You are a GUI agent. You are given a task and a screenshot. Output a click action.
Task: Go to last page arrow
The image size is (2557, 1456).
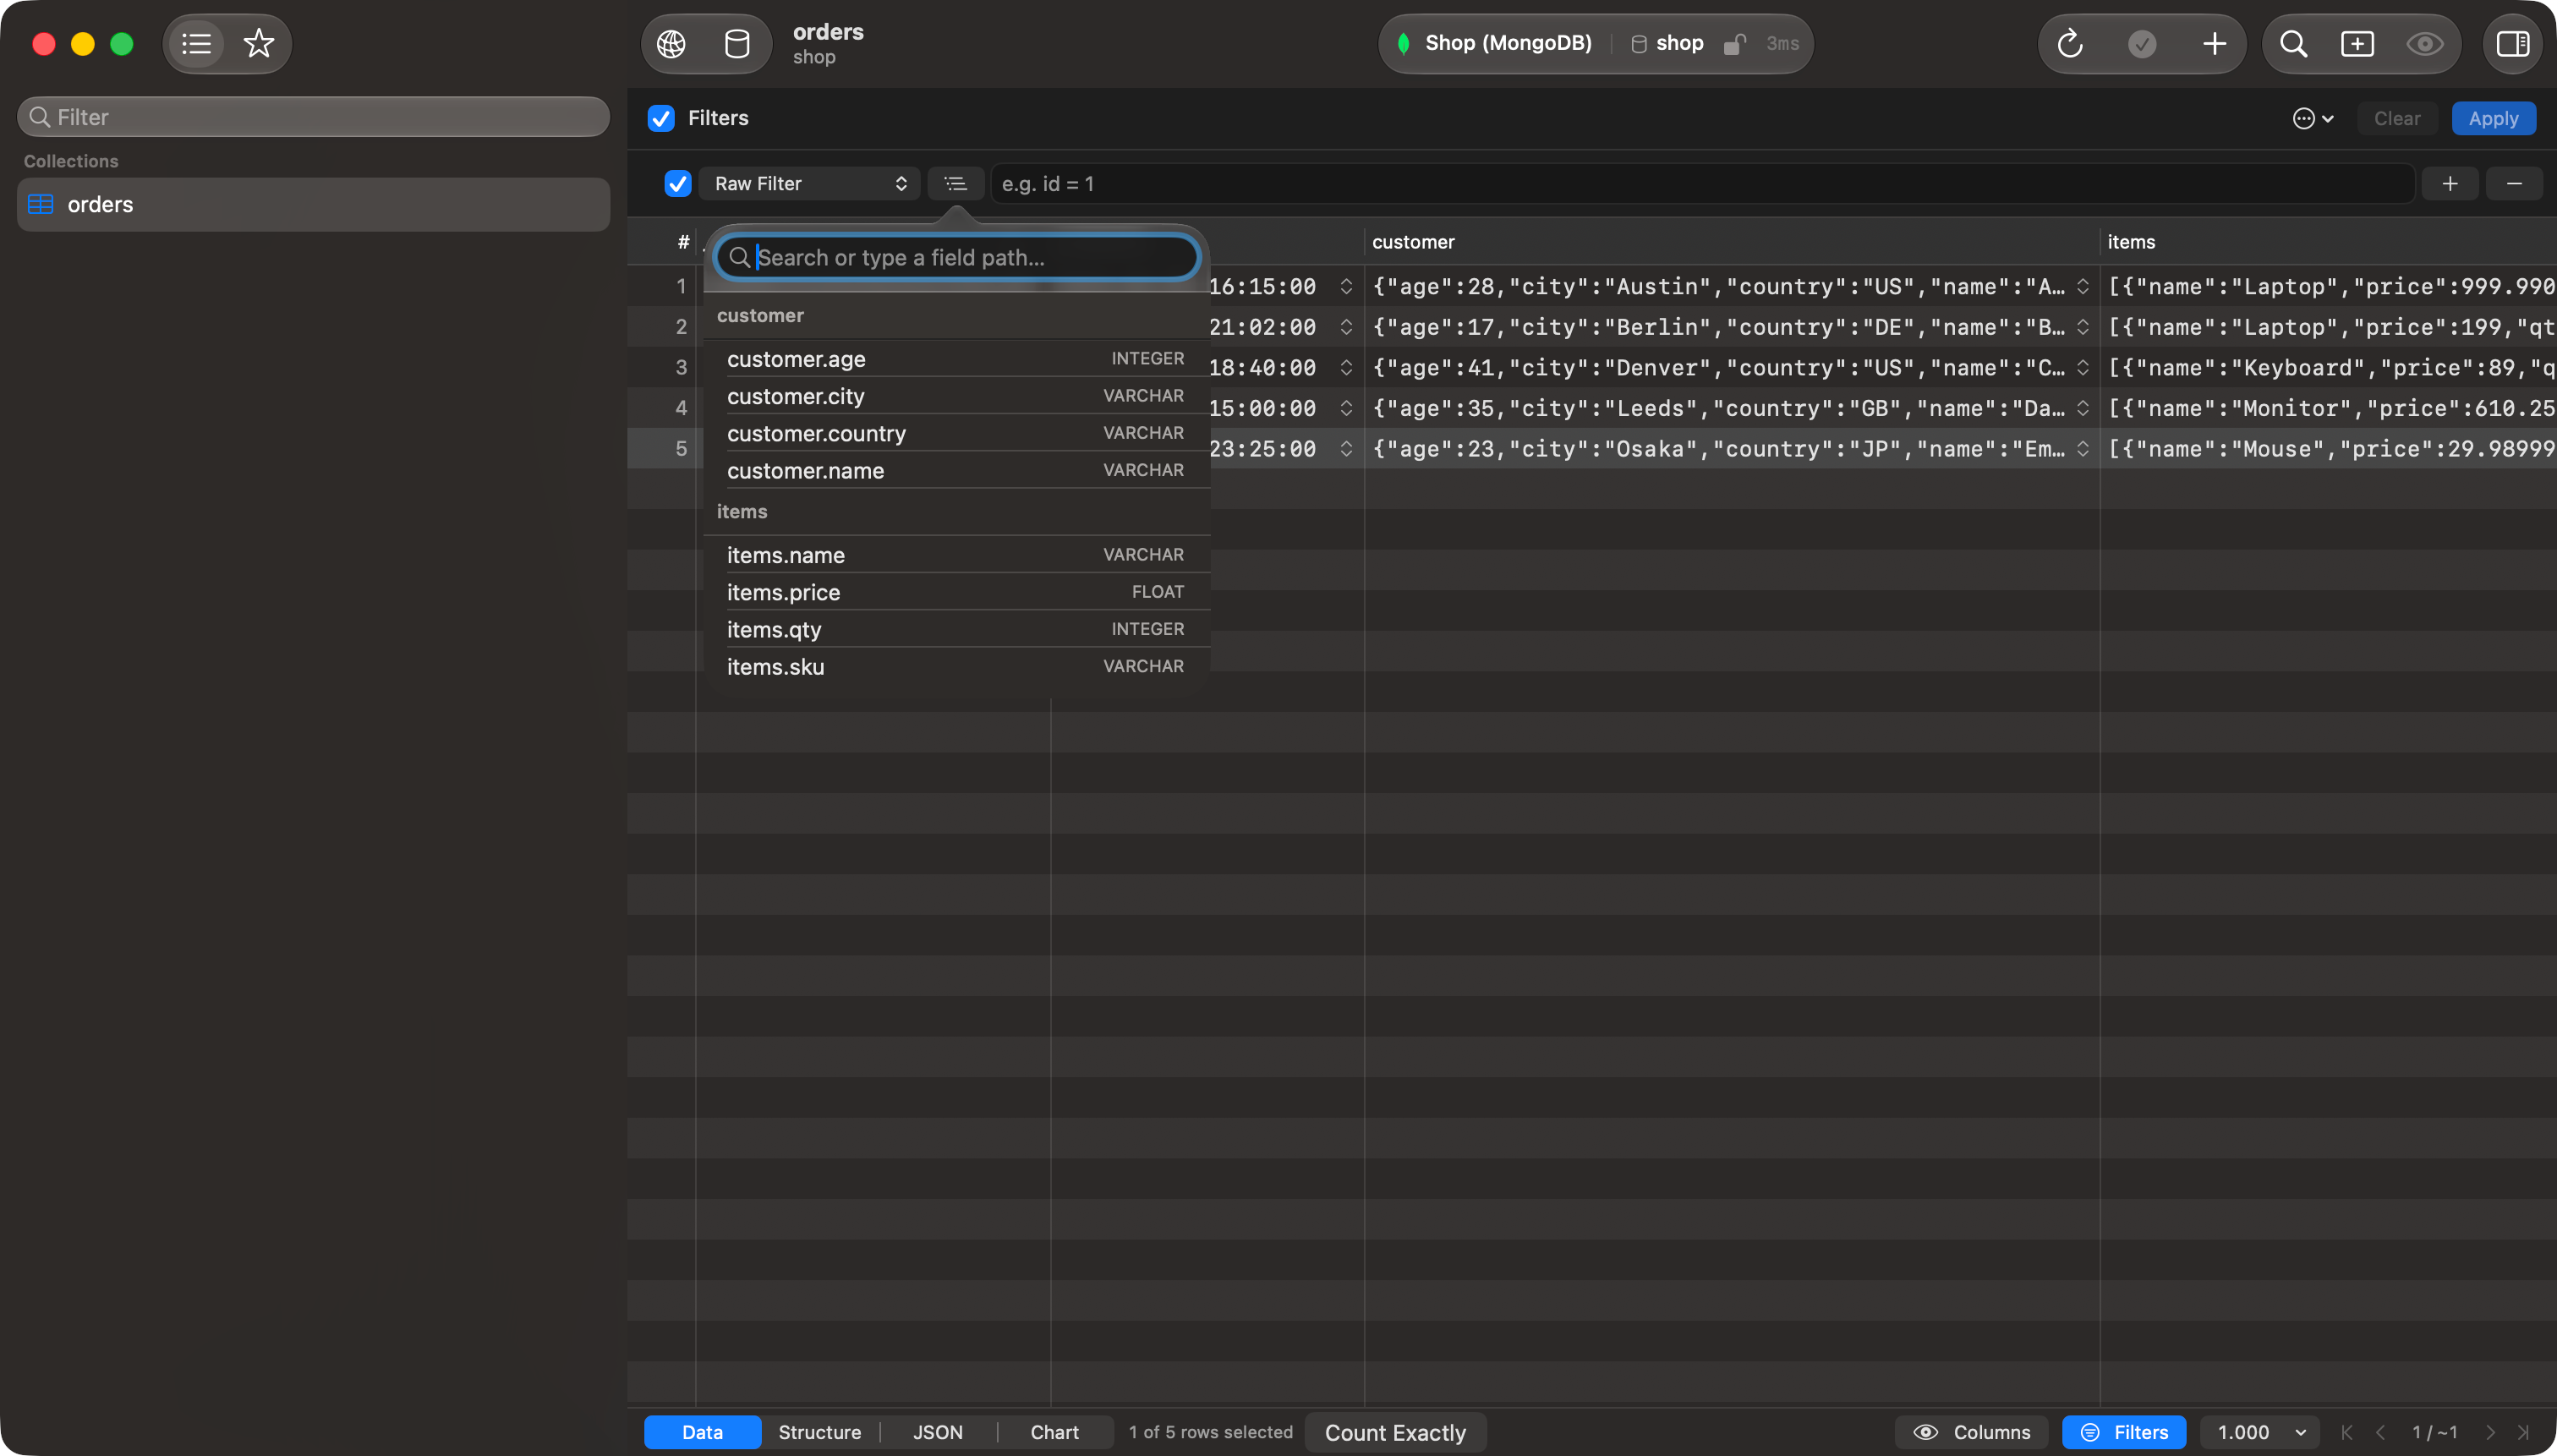pyautogui.click(x=2524, y=1432)
